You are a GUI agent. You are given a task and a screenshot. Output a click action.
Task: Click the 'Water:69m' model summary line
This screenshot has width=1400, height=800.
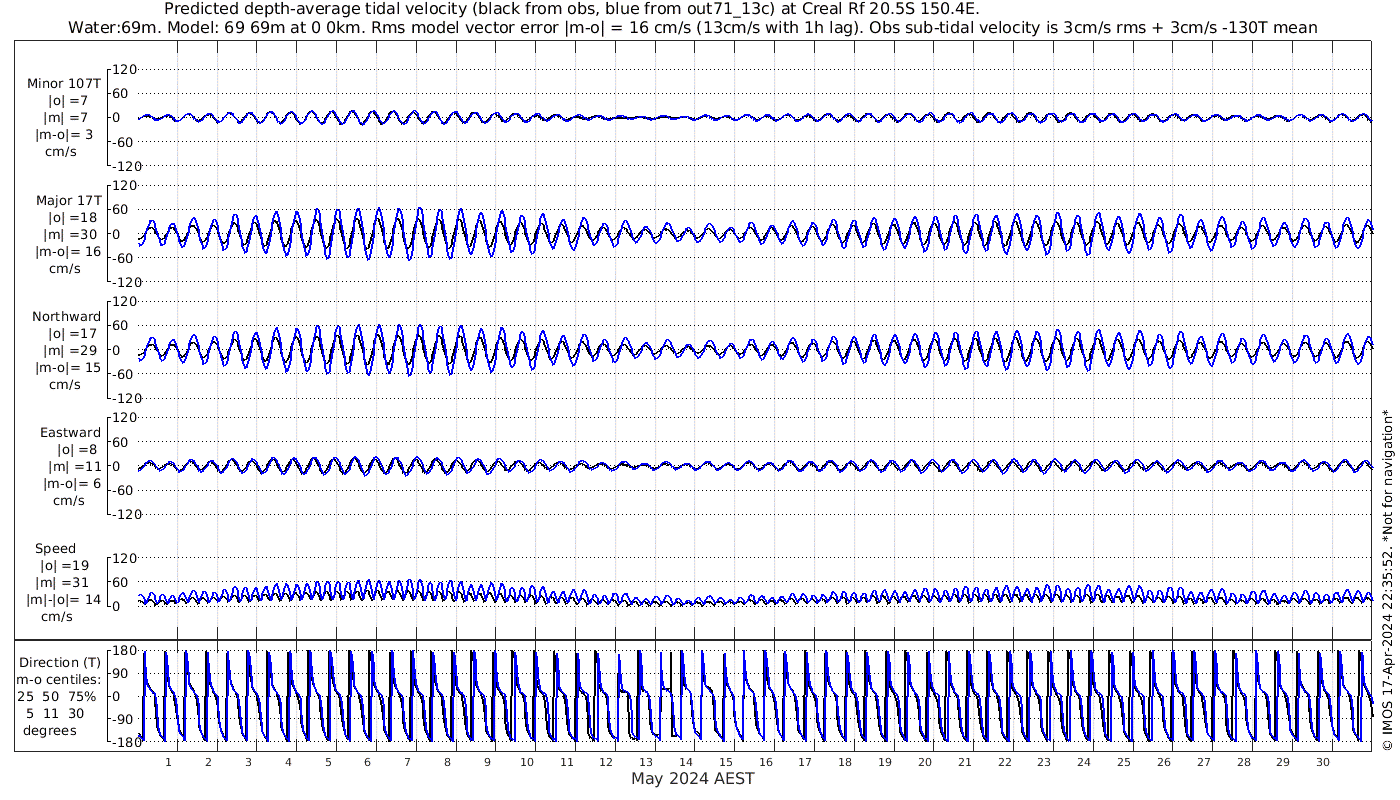tap(692, 27)
